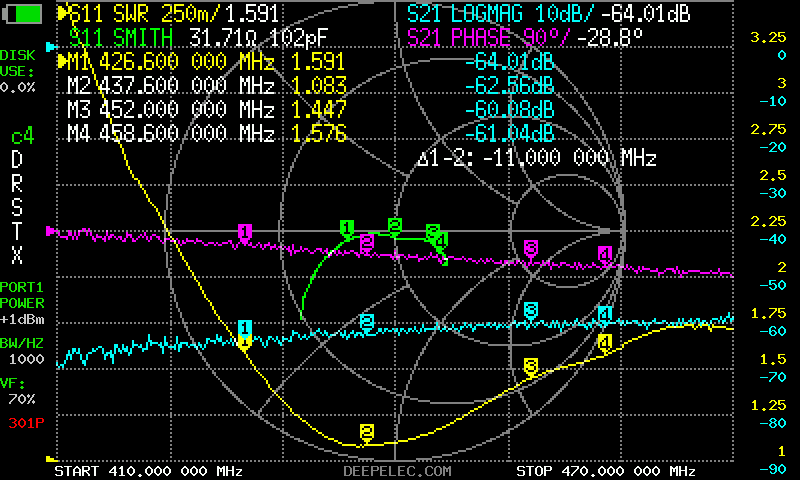Image resolution: width=800 pixels, height=480 pixels.
Task: Click the c4 calibration slot label
Action: tap(22, 137)
